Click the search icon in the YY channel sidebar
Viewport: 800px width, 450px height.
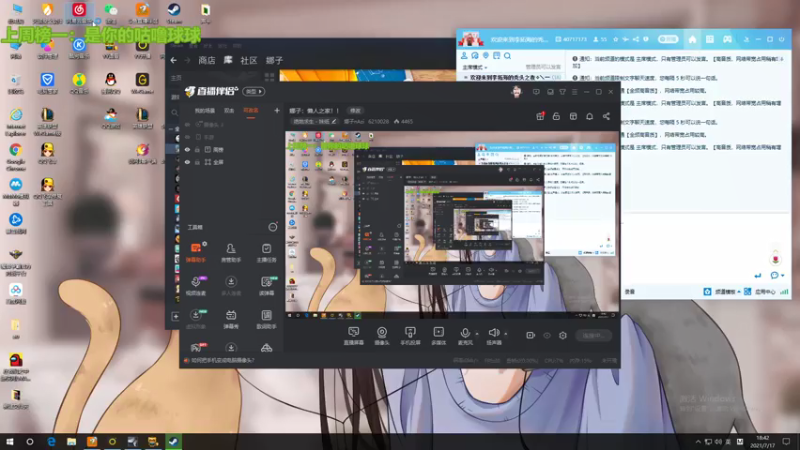pyautogui.click(x=507, y=56)
